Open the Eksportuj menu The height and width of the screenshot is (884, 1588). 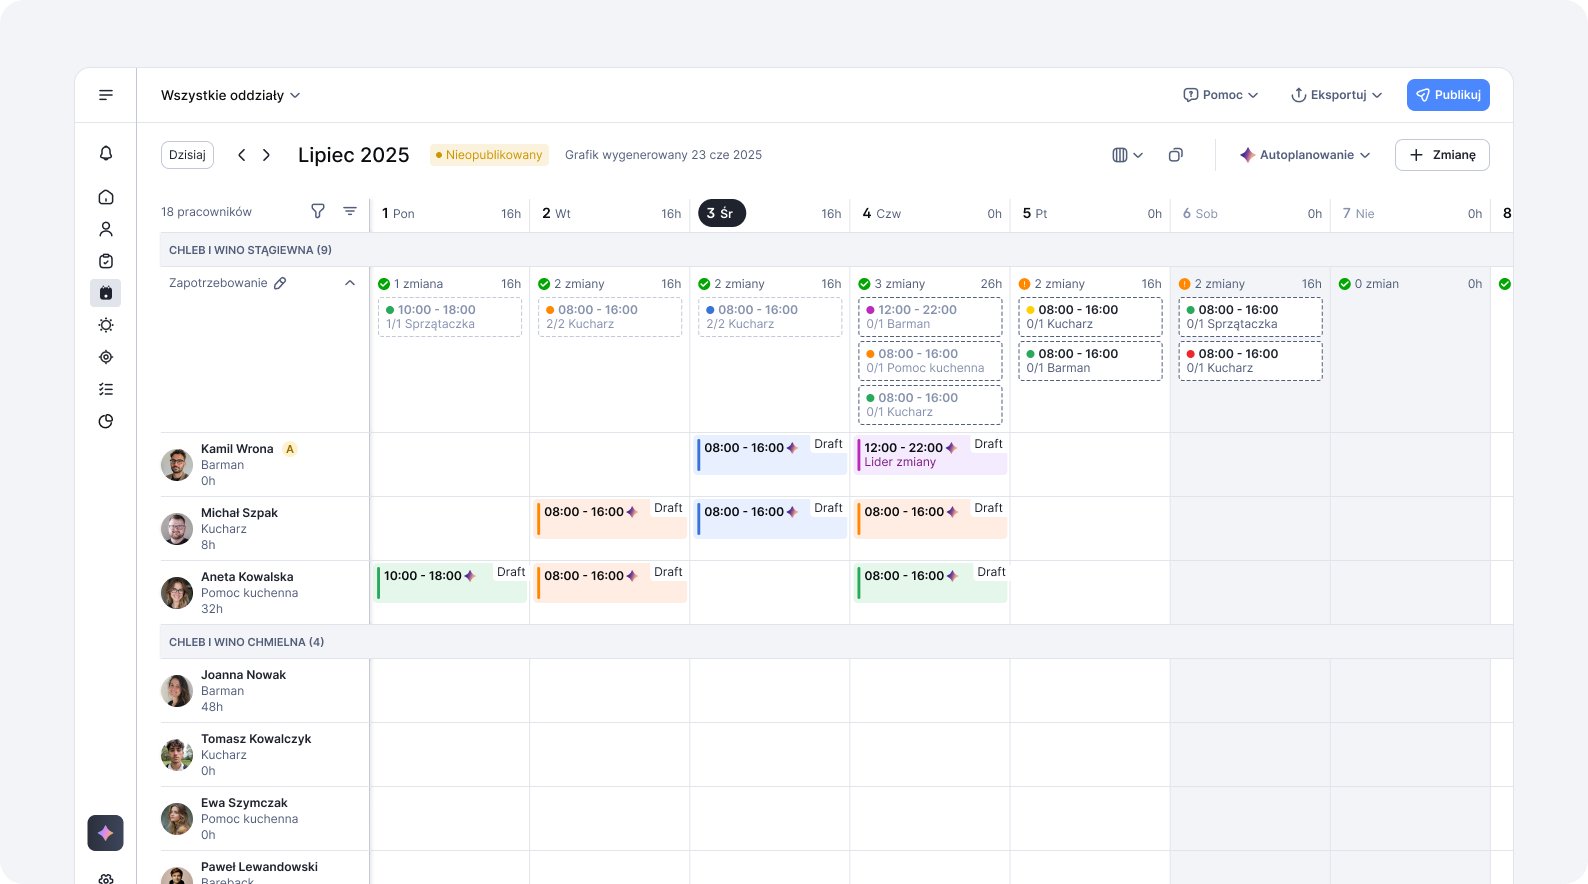(x=1337, y=95)
